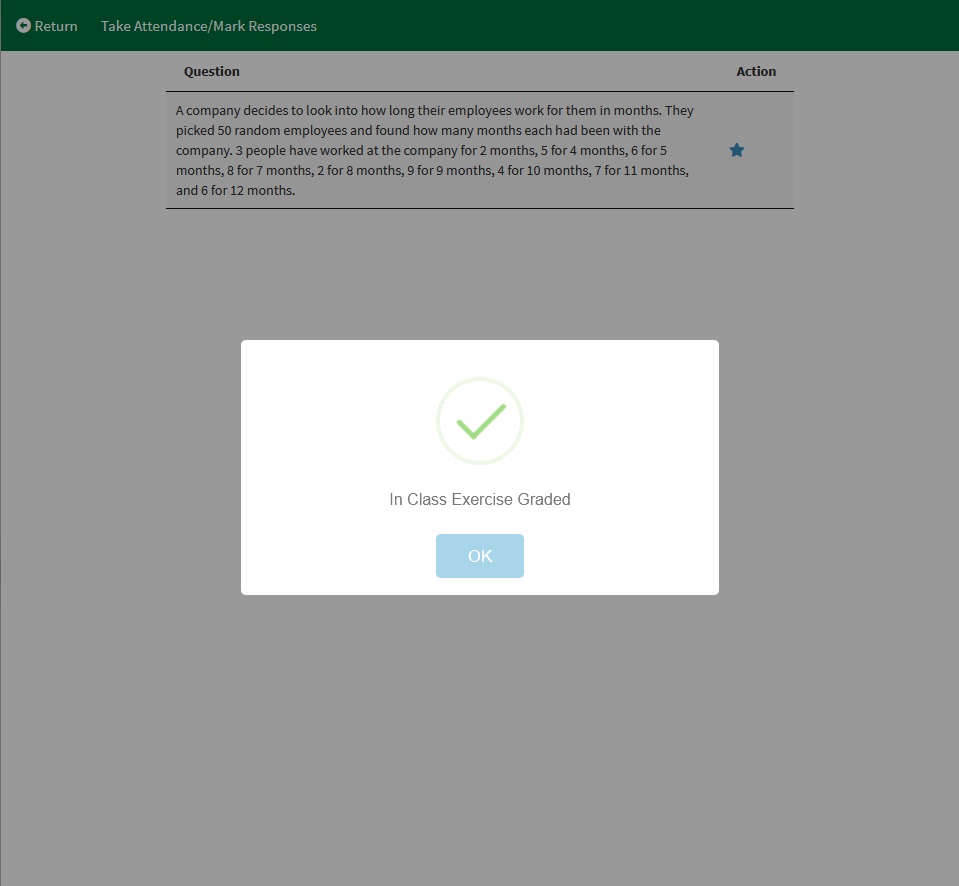
Task: Click the Question column header
Action: (211, 71)
